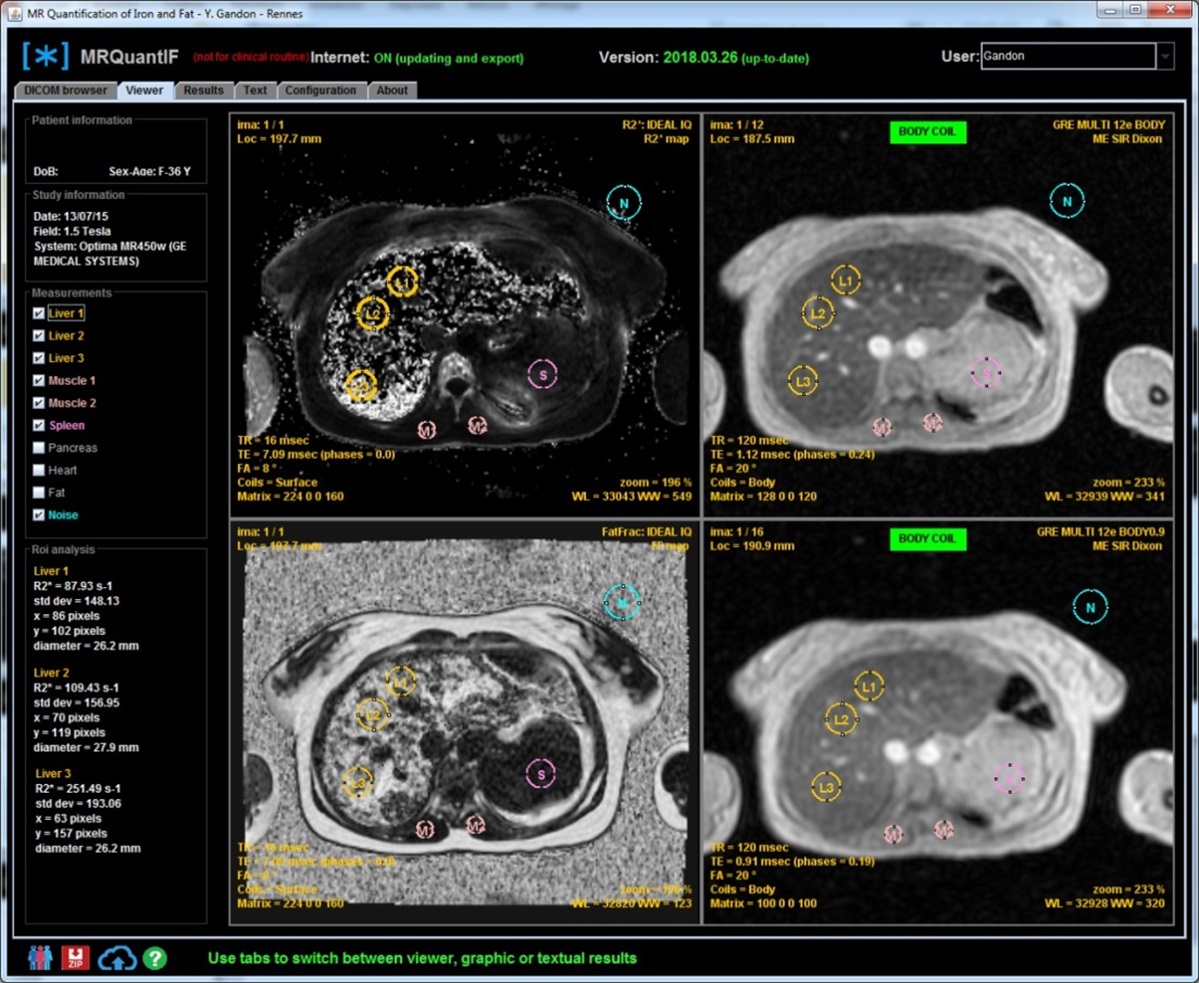Click the User name input field
This screenshot has height=983, width=1199.
click(x=1067, y=57)
